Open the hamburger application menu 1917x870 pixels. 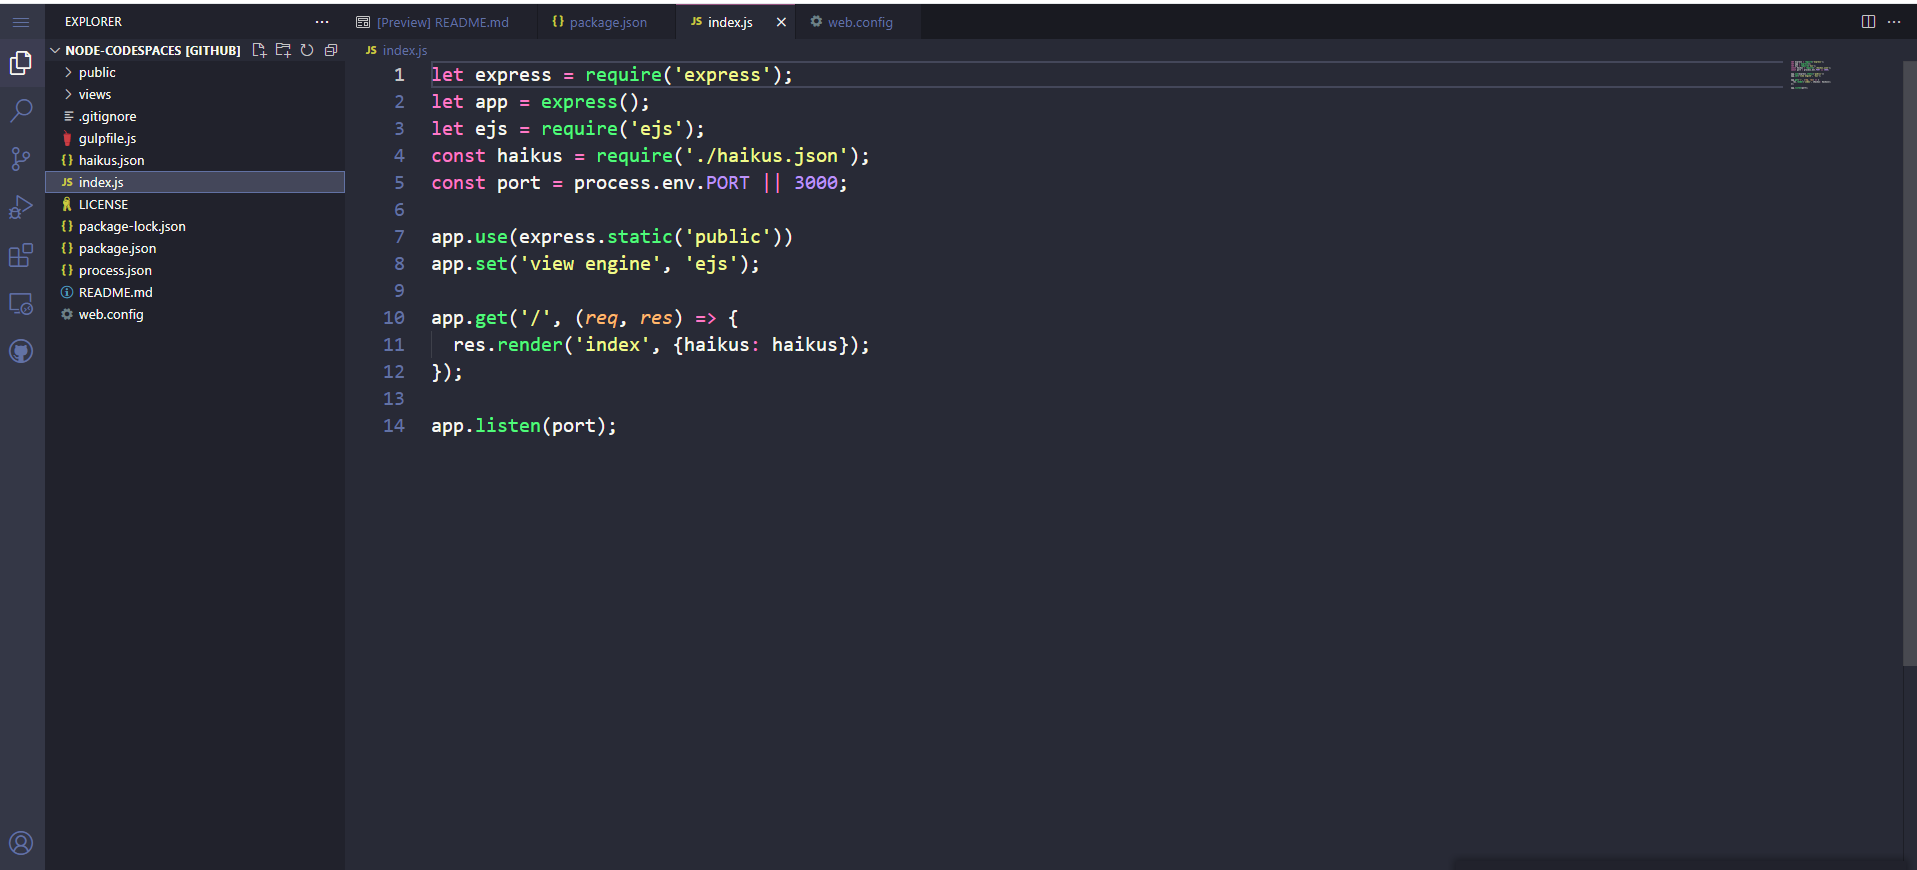pos(21,21)
